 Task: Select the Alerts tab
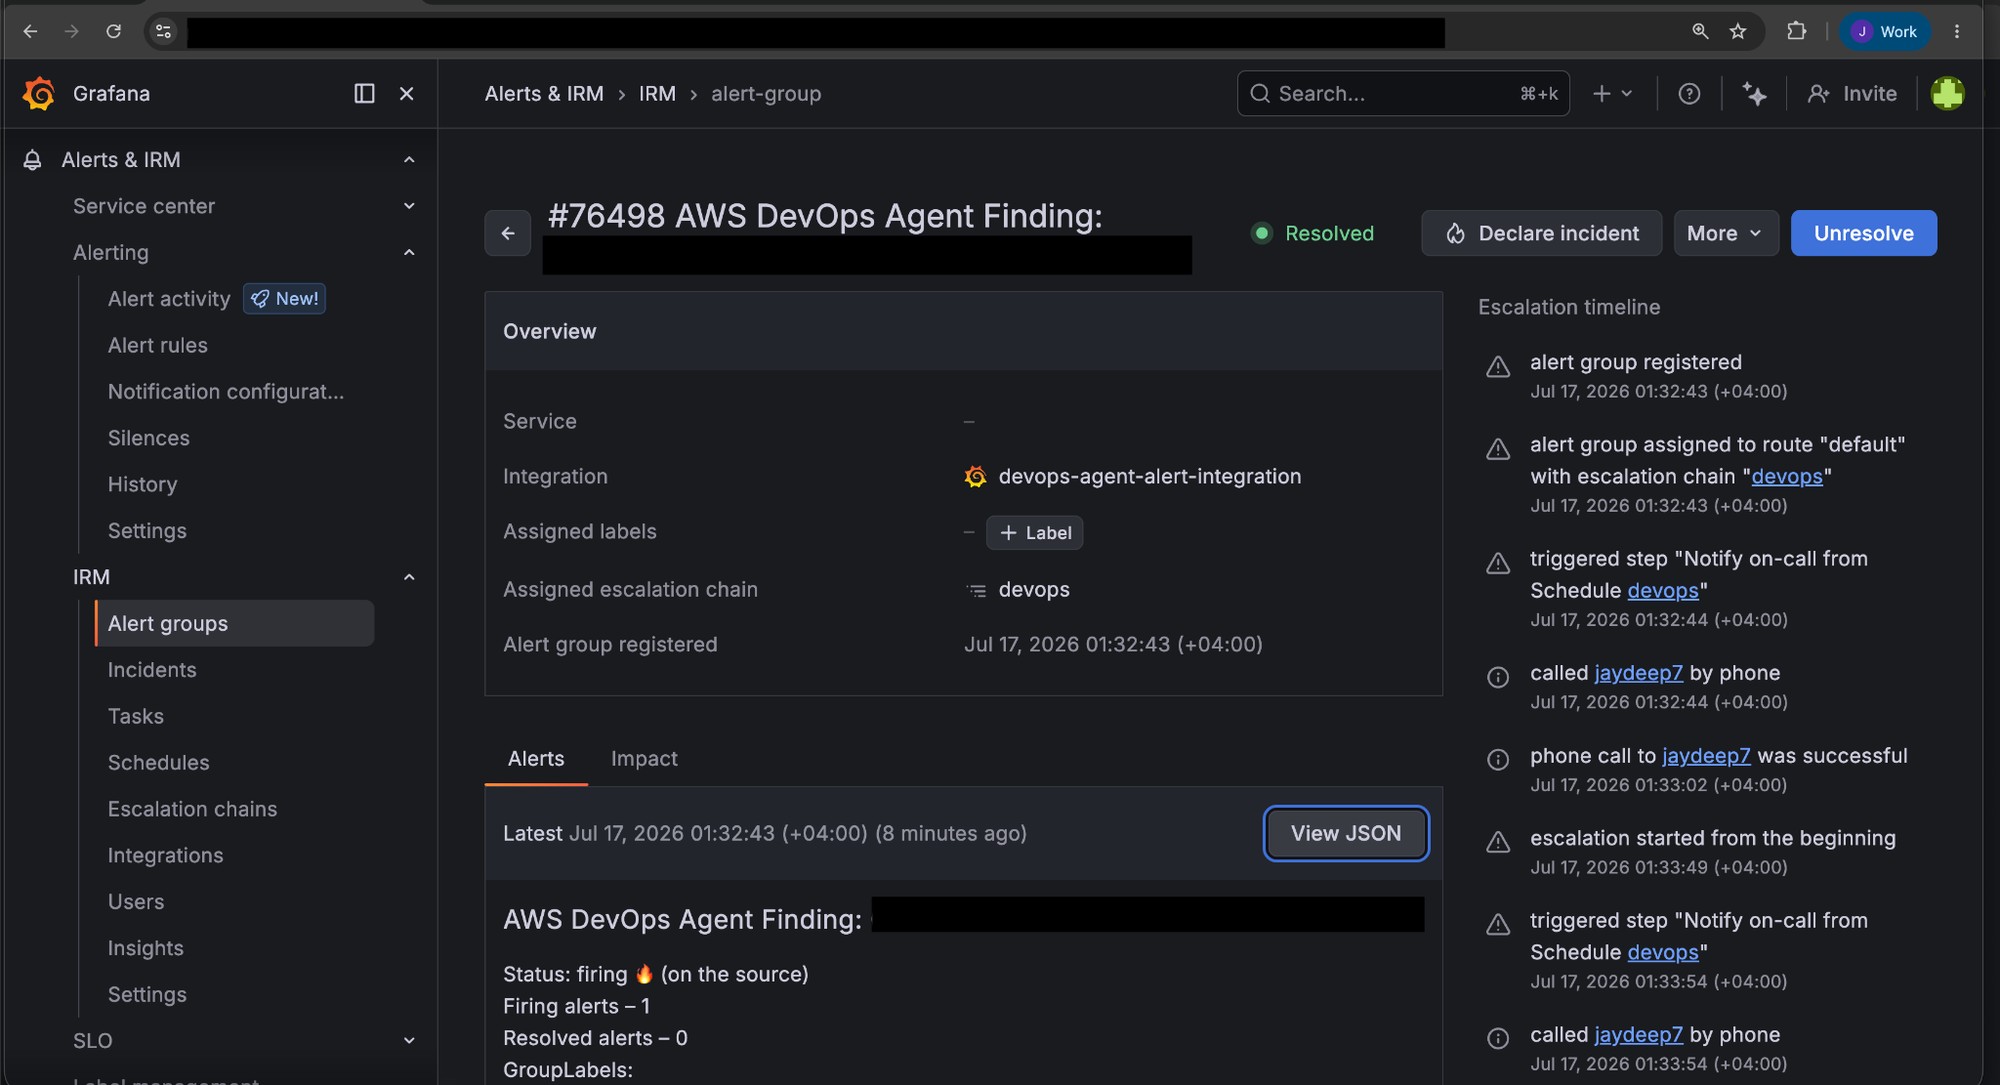[536, 759]
